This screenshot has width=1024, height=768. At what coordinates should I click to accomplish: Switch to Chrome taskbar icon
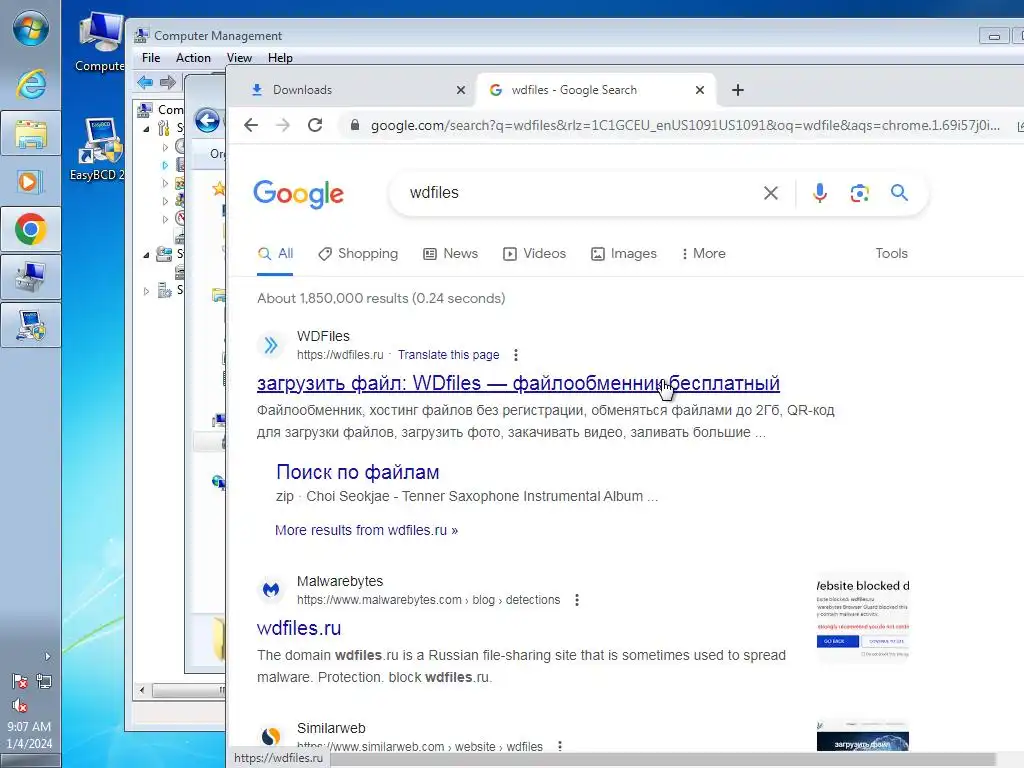(x=31, y=229)
